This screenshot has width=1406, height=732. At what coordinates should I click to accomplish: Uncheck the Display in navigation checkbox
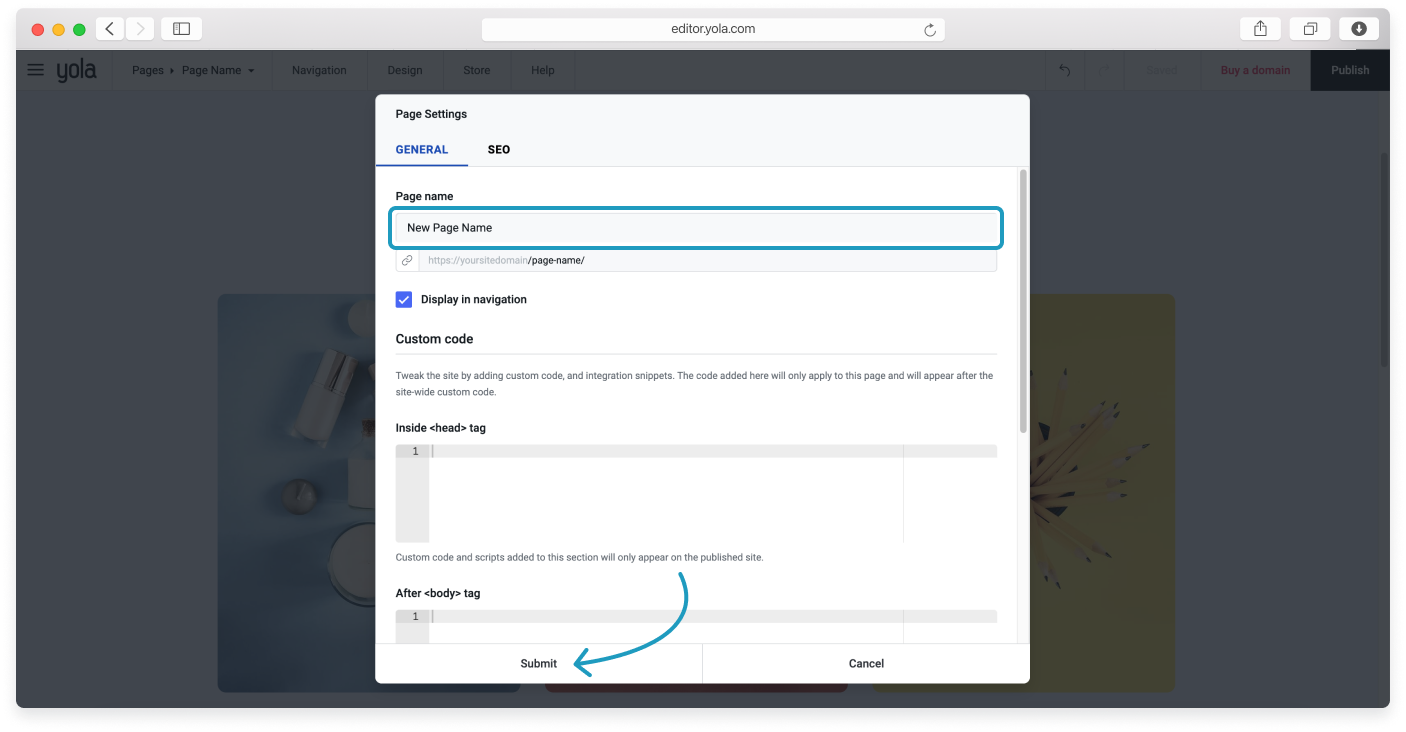tap(404, 299)
